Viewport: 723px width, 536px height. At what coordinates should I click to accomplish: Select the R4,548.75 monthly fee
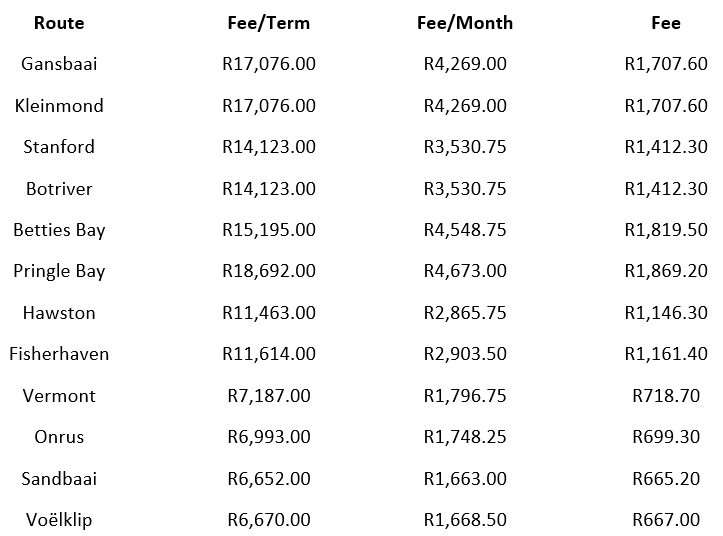pos(465,230)
